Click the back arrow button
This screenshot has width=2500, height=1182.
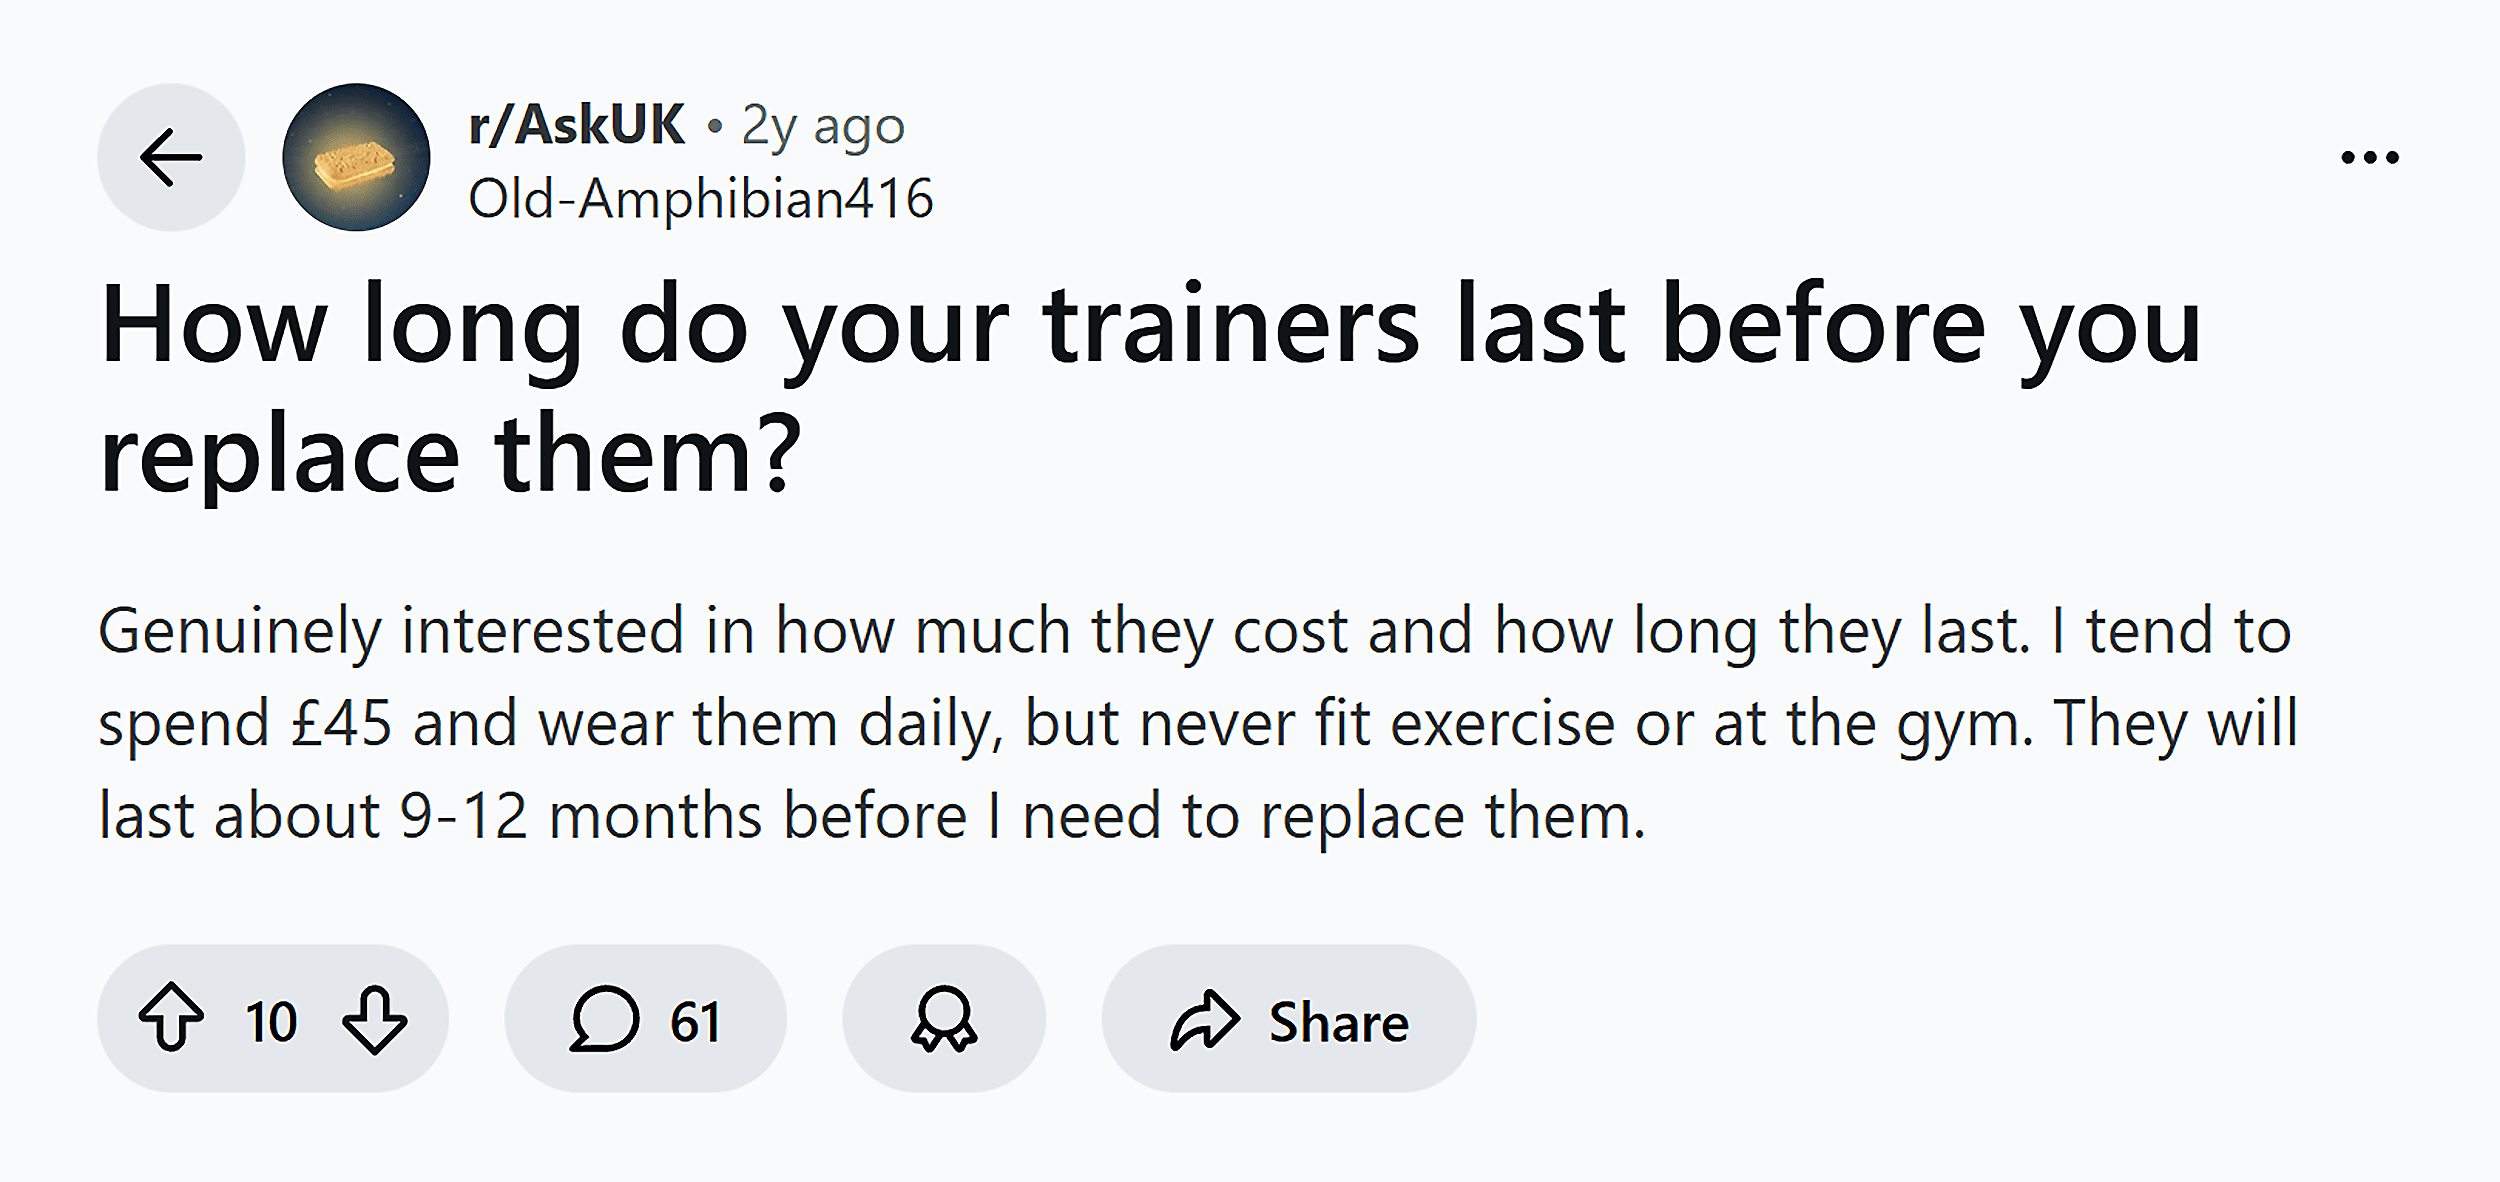[171, 158]
